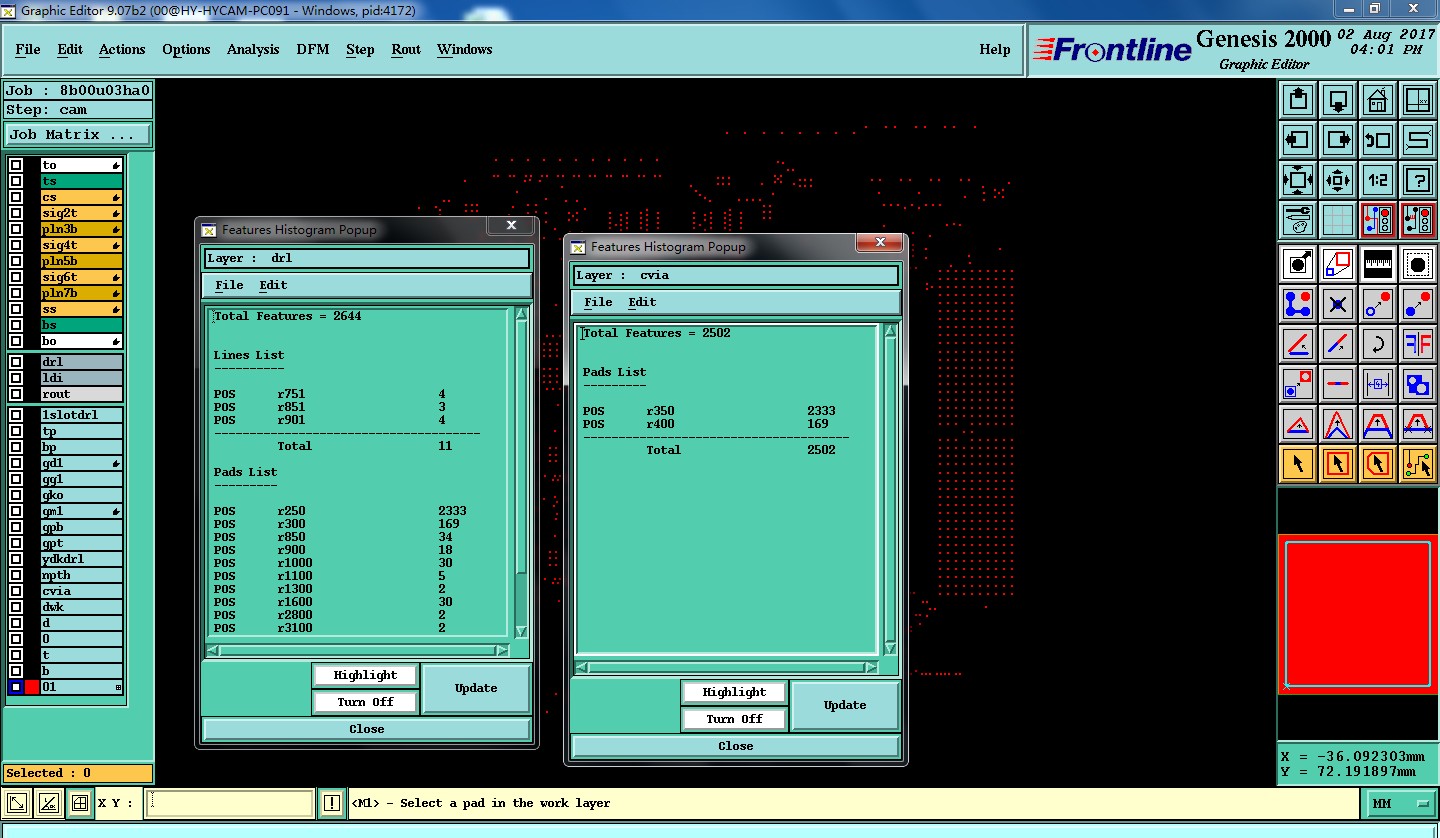Click the blue connected nodes icon
This screenshot has width=1440, height=838.
pos(1297,304)
